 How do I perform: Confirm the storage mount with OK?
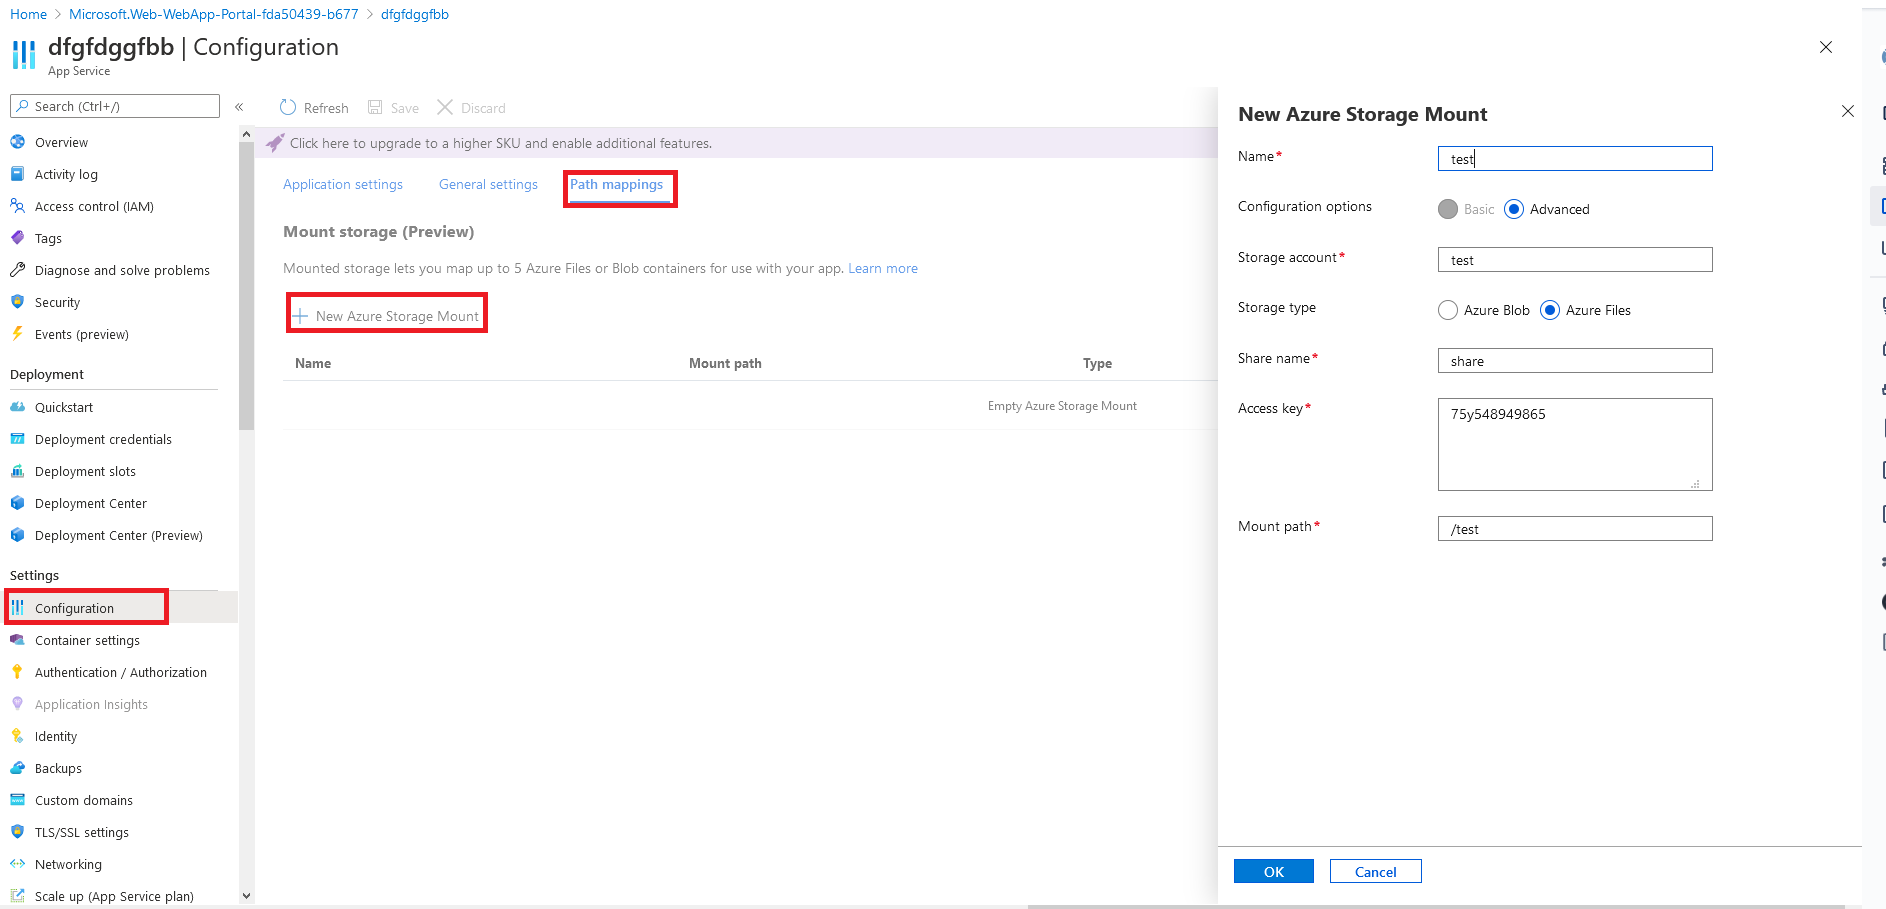pos(1273,871)
